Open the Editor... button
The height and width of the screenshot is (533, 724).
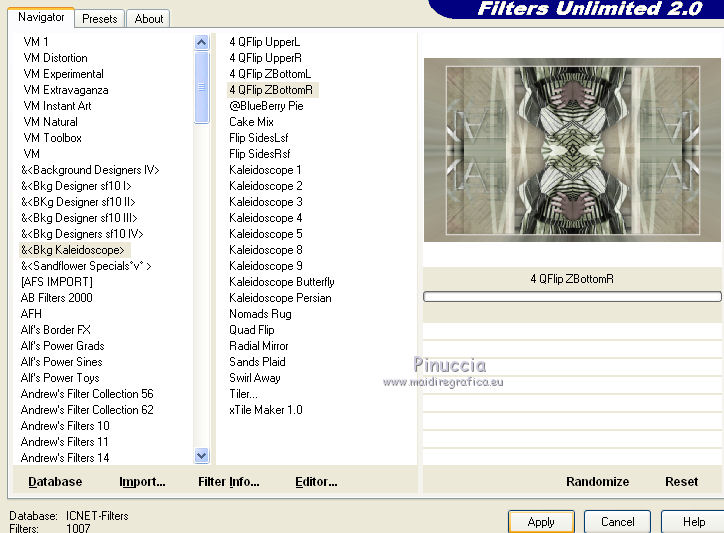pos(316,482)
